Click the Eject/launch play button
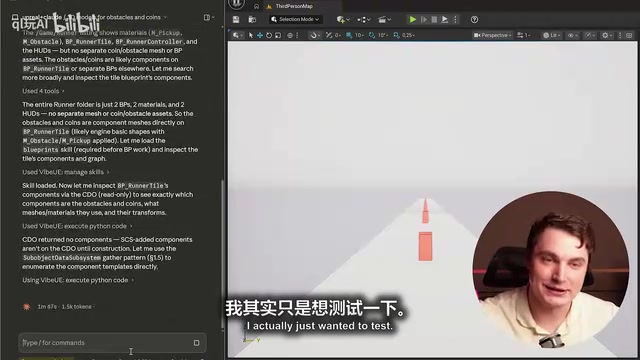Image resolution: width=640 pixels, height=360 pixels. tap(445, 19)
